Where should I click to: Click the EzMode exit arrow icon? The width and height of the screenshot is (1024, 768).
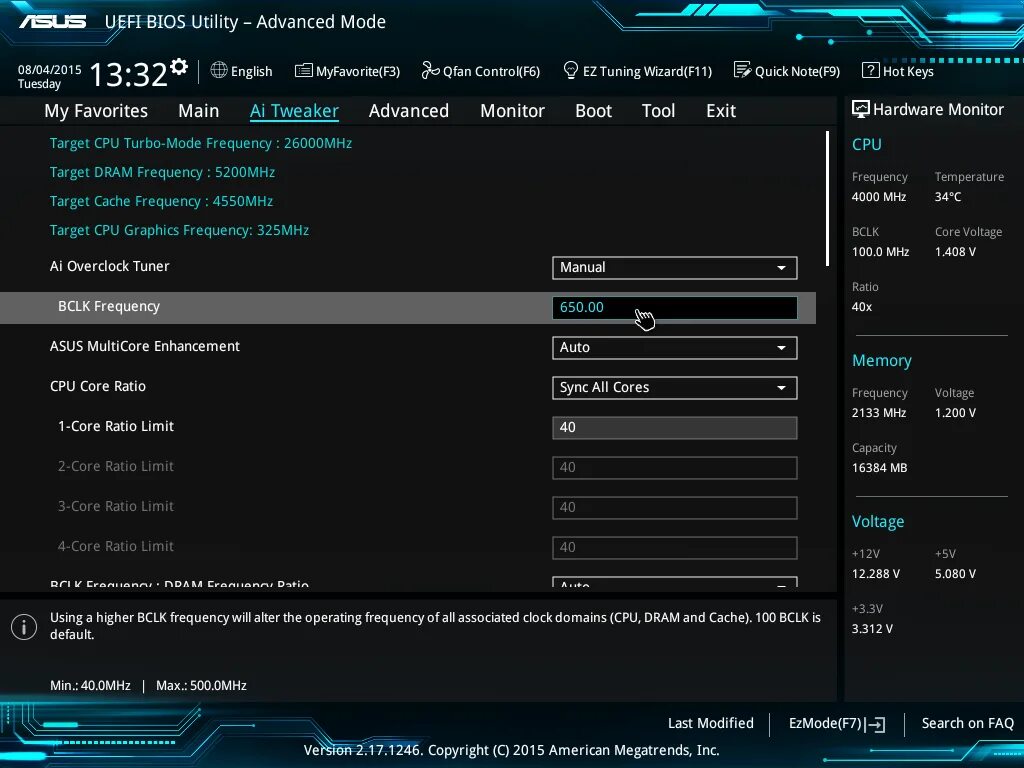pos(876,724)
